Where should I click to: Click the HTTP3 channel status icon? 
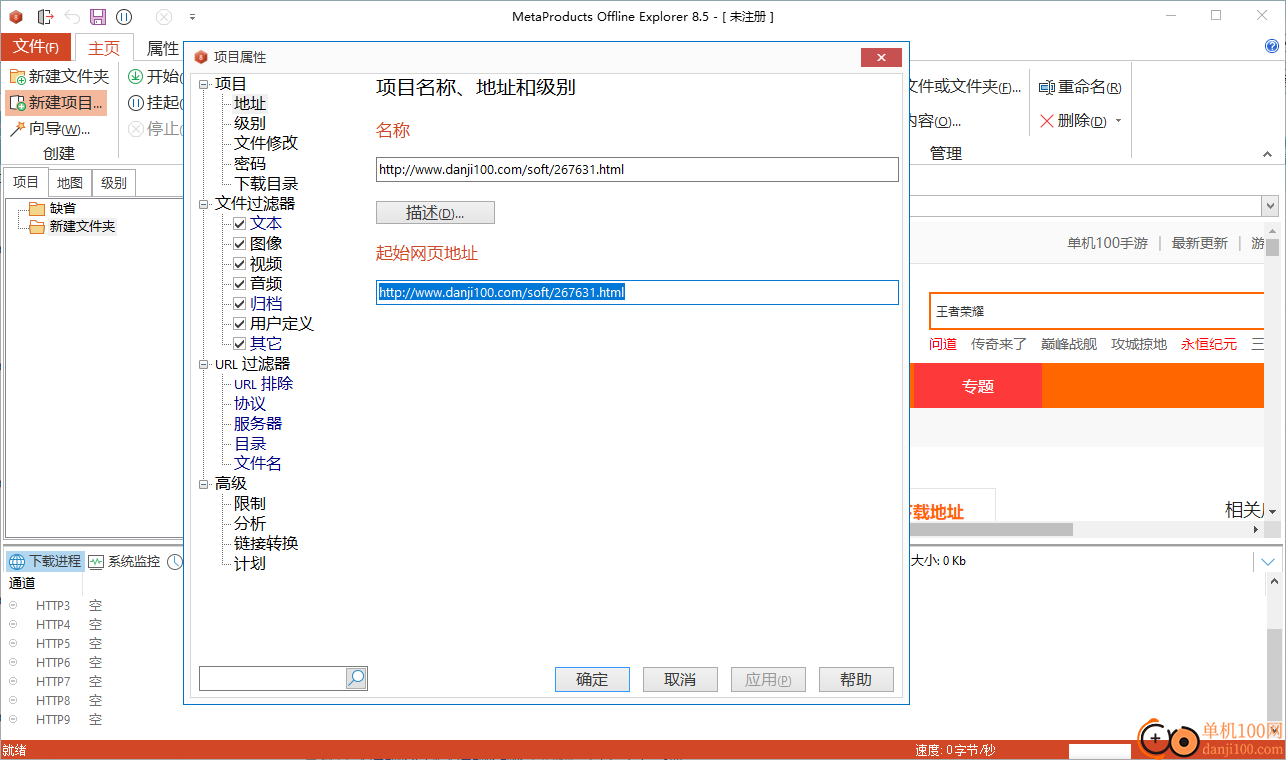point(13,605)
